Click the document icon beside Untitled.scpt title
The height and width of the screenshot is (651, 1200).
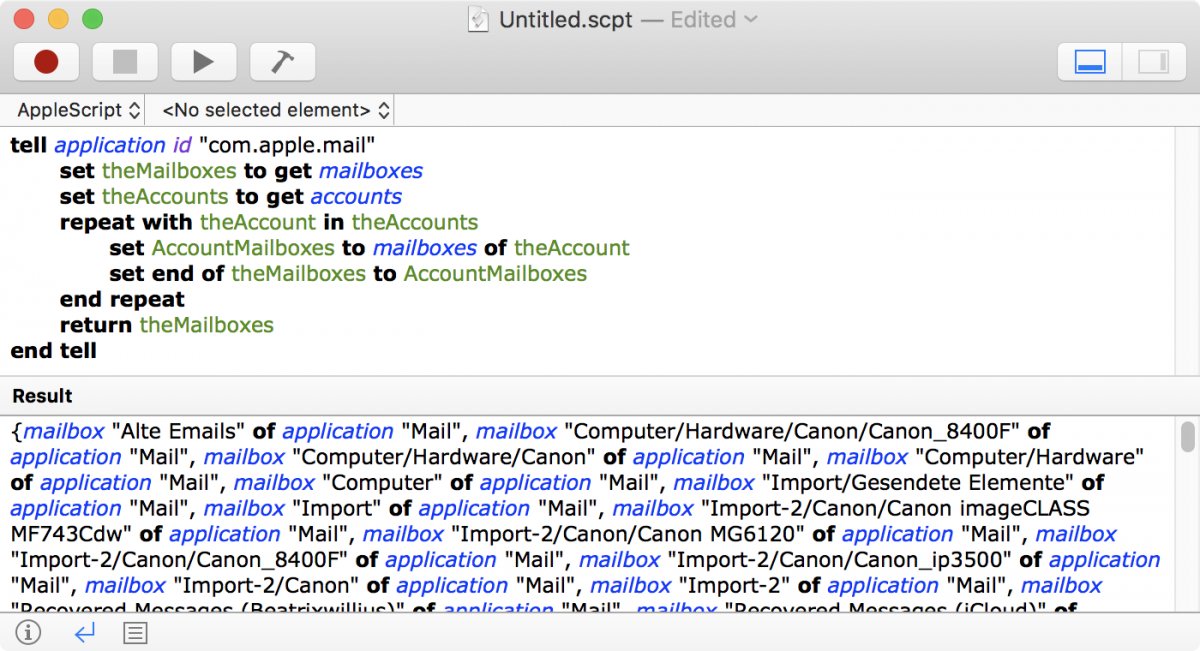coord(481,19)
